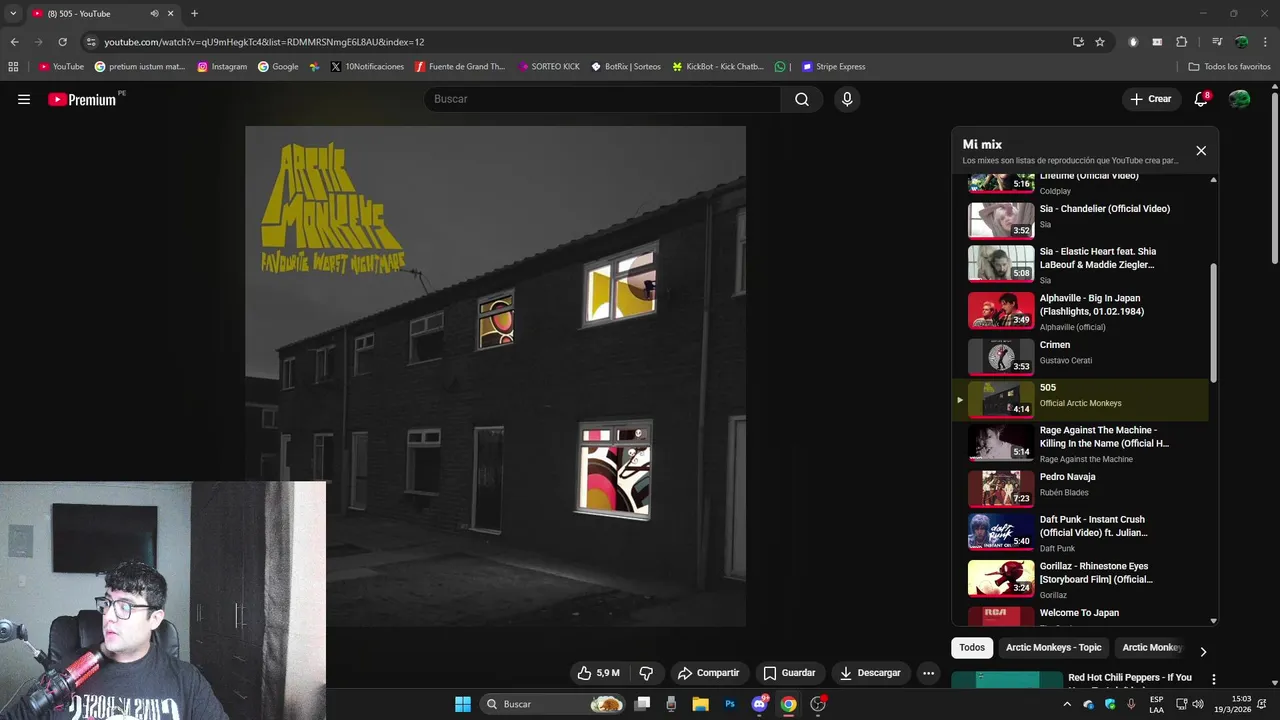Open the Chrome apps grid shortcut

coord(13,67)
